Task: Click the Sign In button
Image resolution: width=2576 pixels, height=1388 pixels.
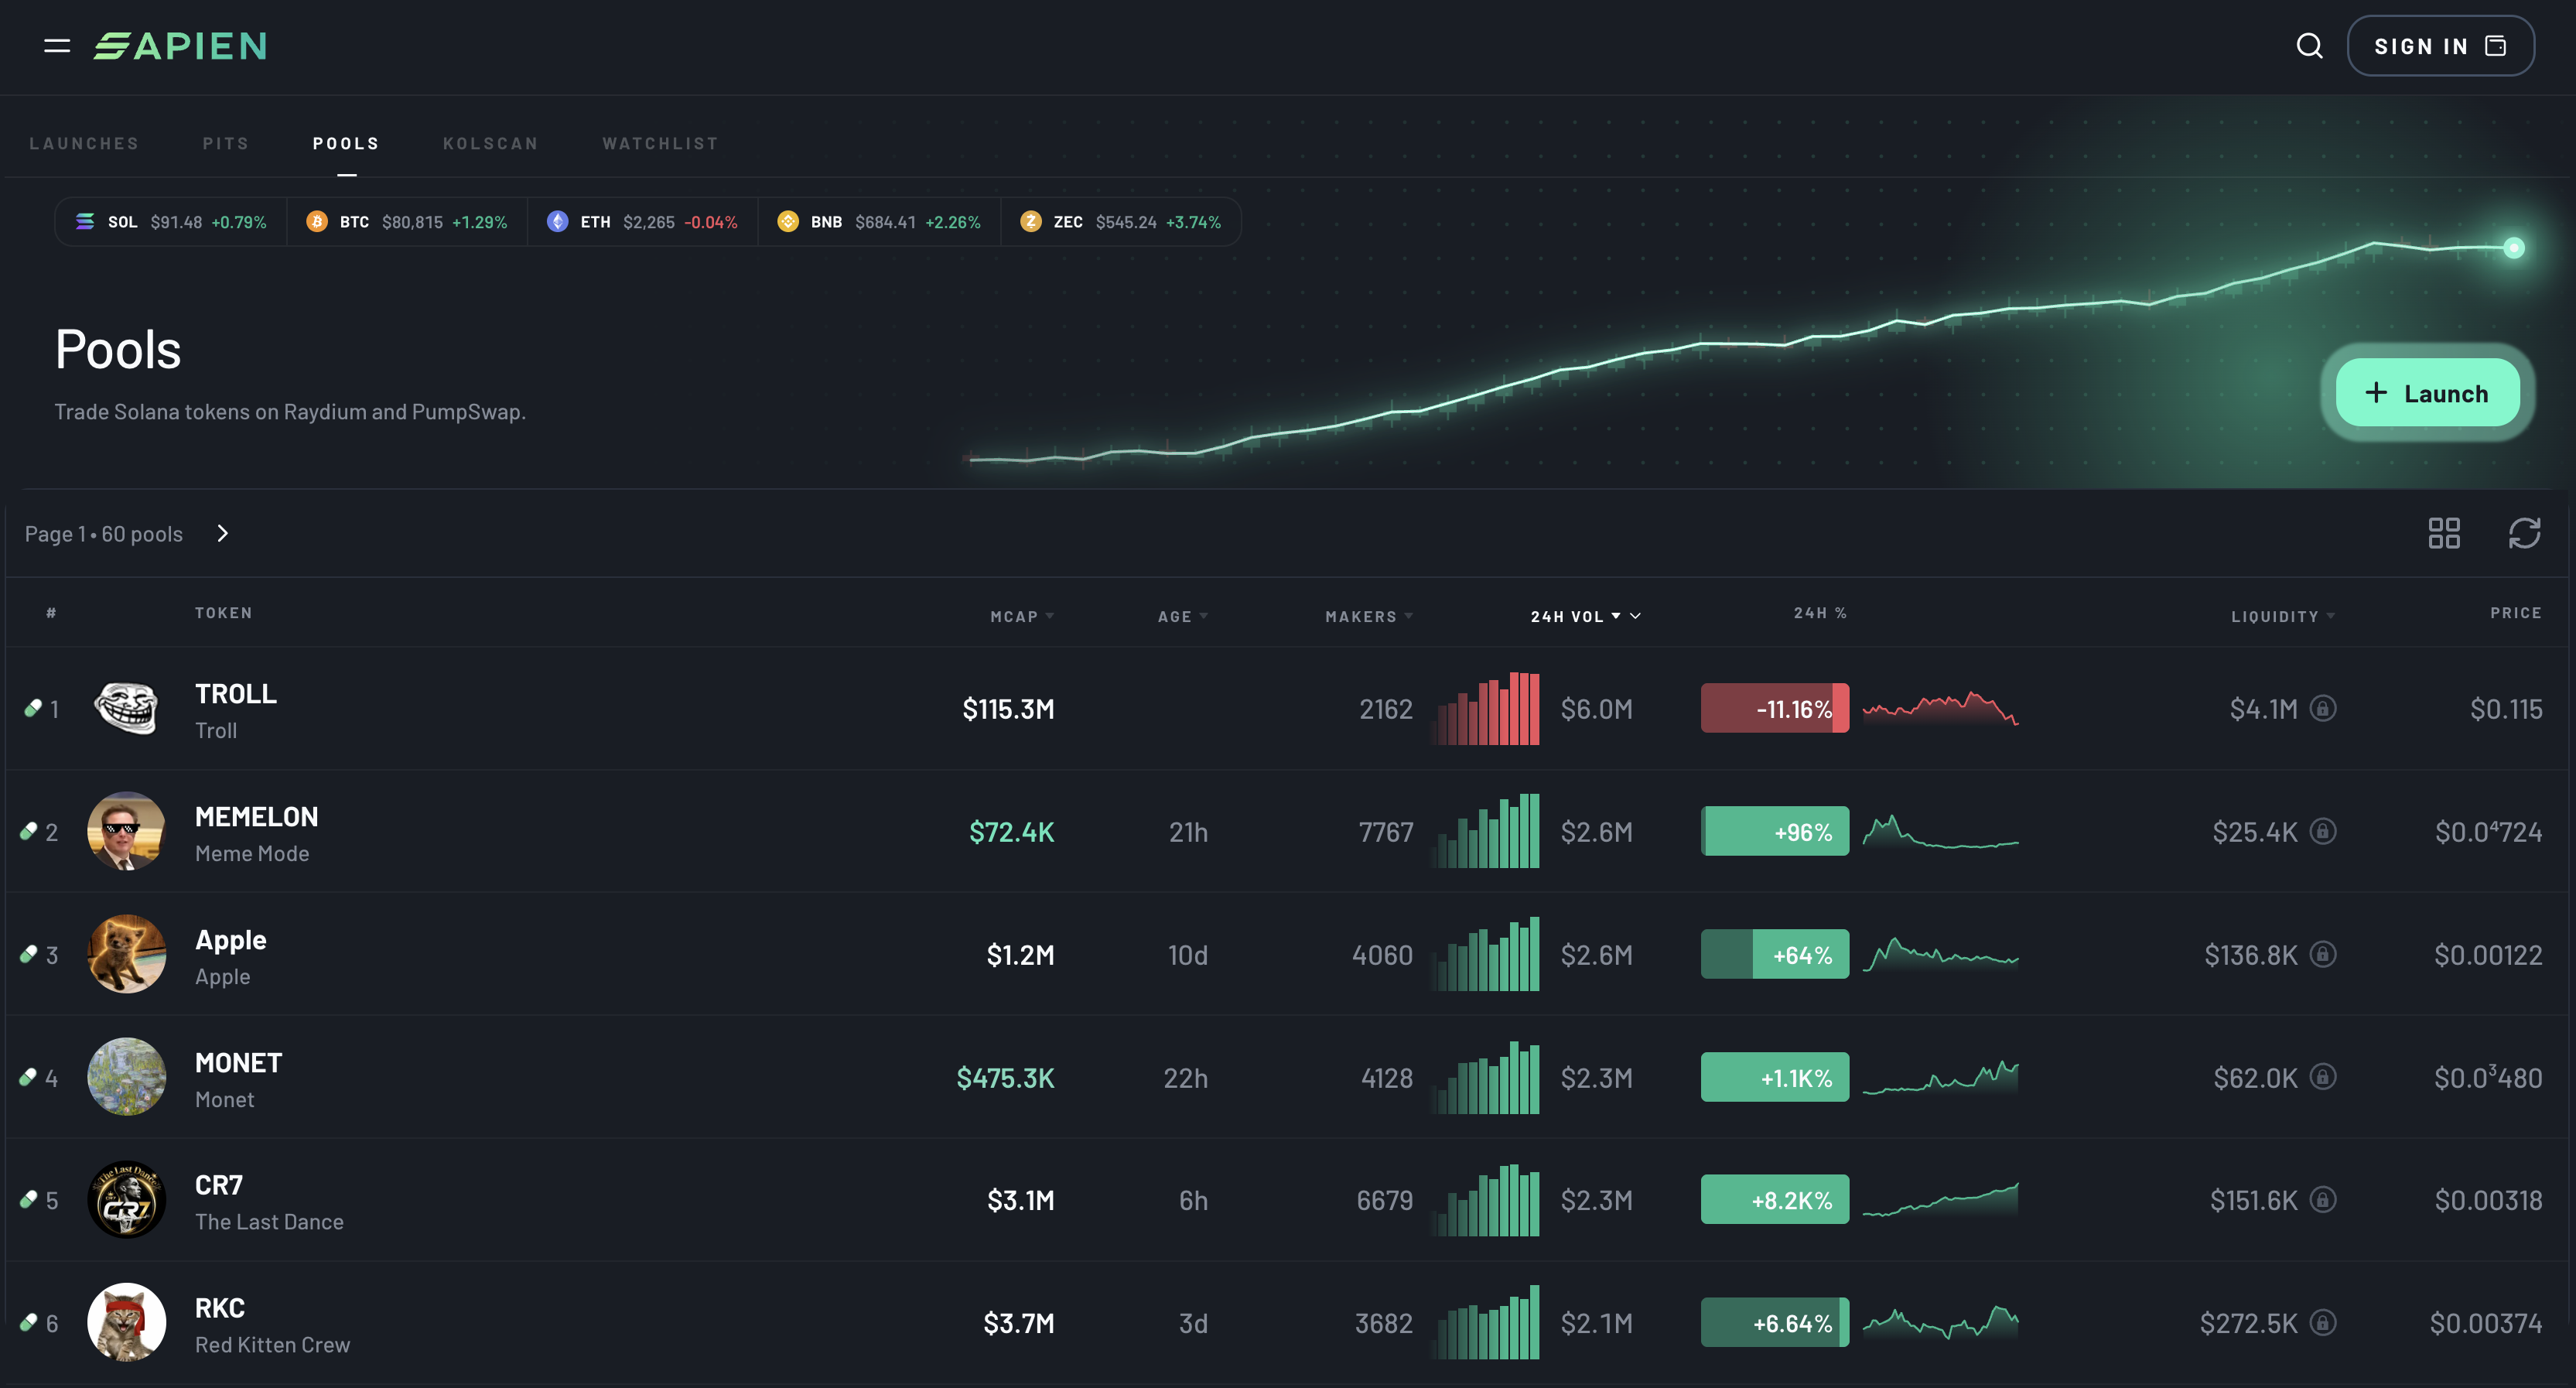Action: pyautogui.click(x=2440, y=46)
